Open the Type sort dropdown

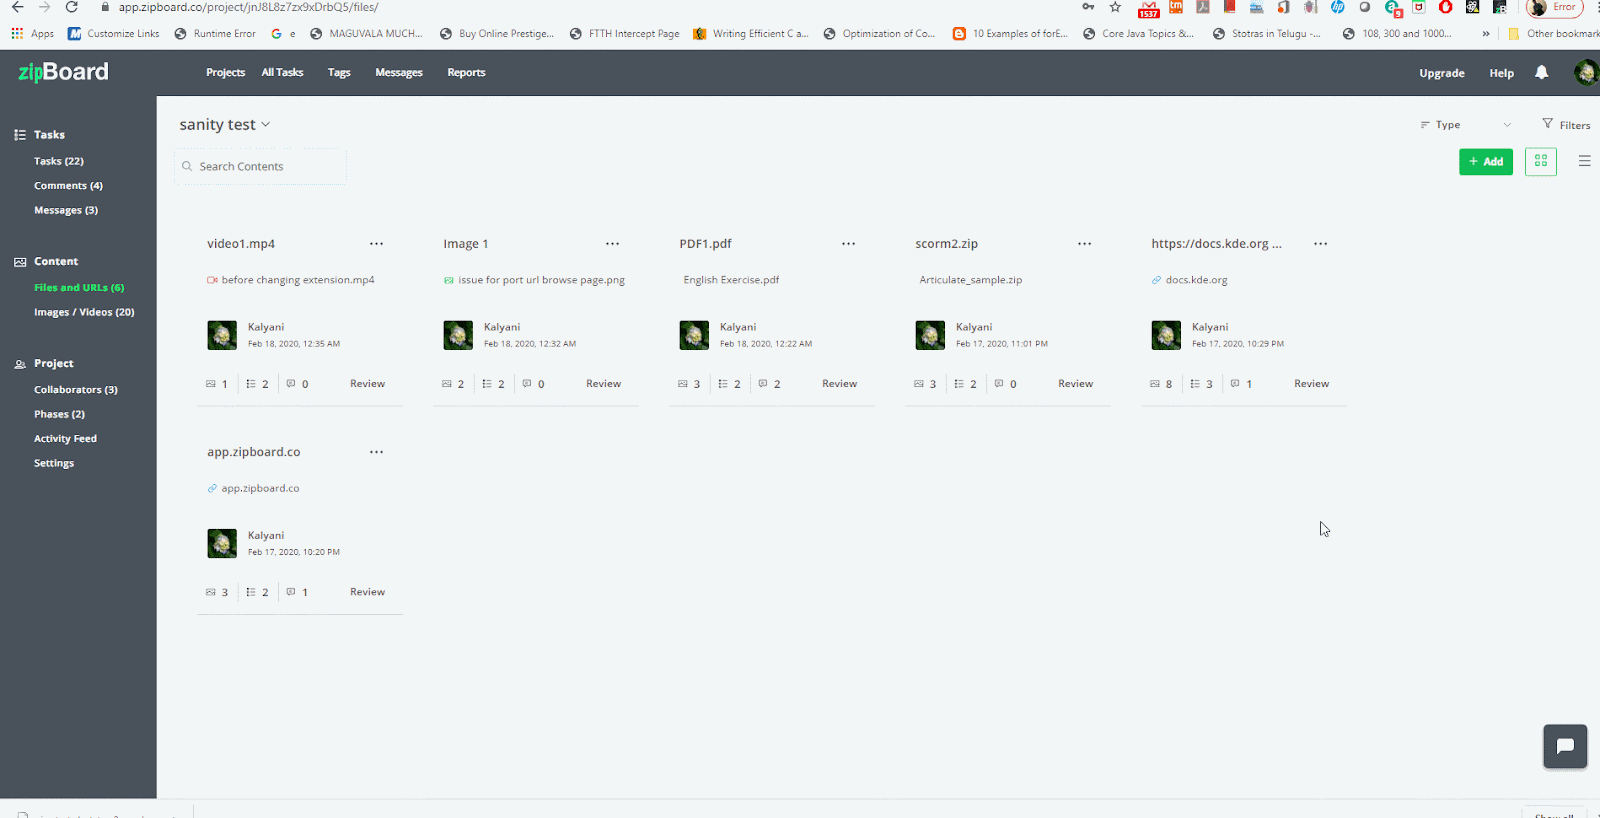1466,125
